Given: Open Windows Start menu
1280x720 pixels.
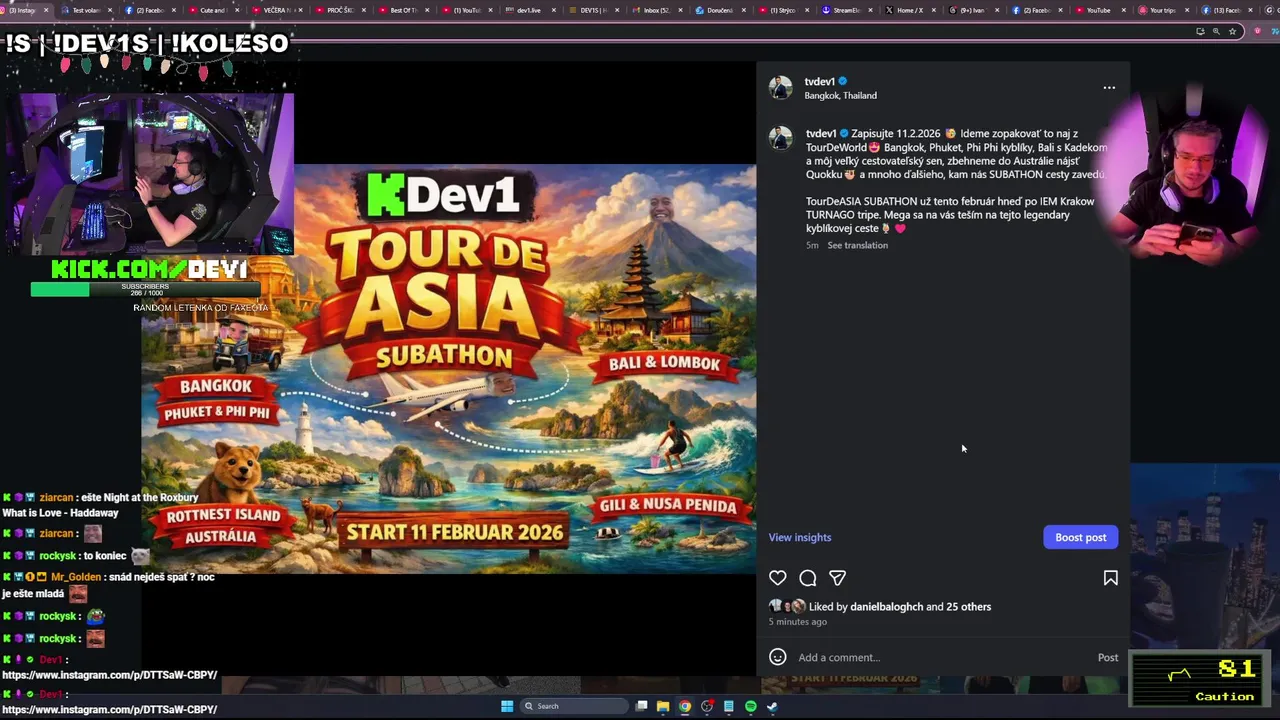Looking at the screenshot, I should (x=507, y=706).
